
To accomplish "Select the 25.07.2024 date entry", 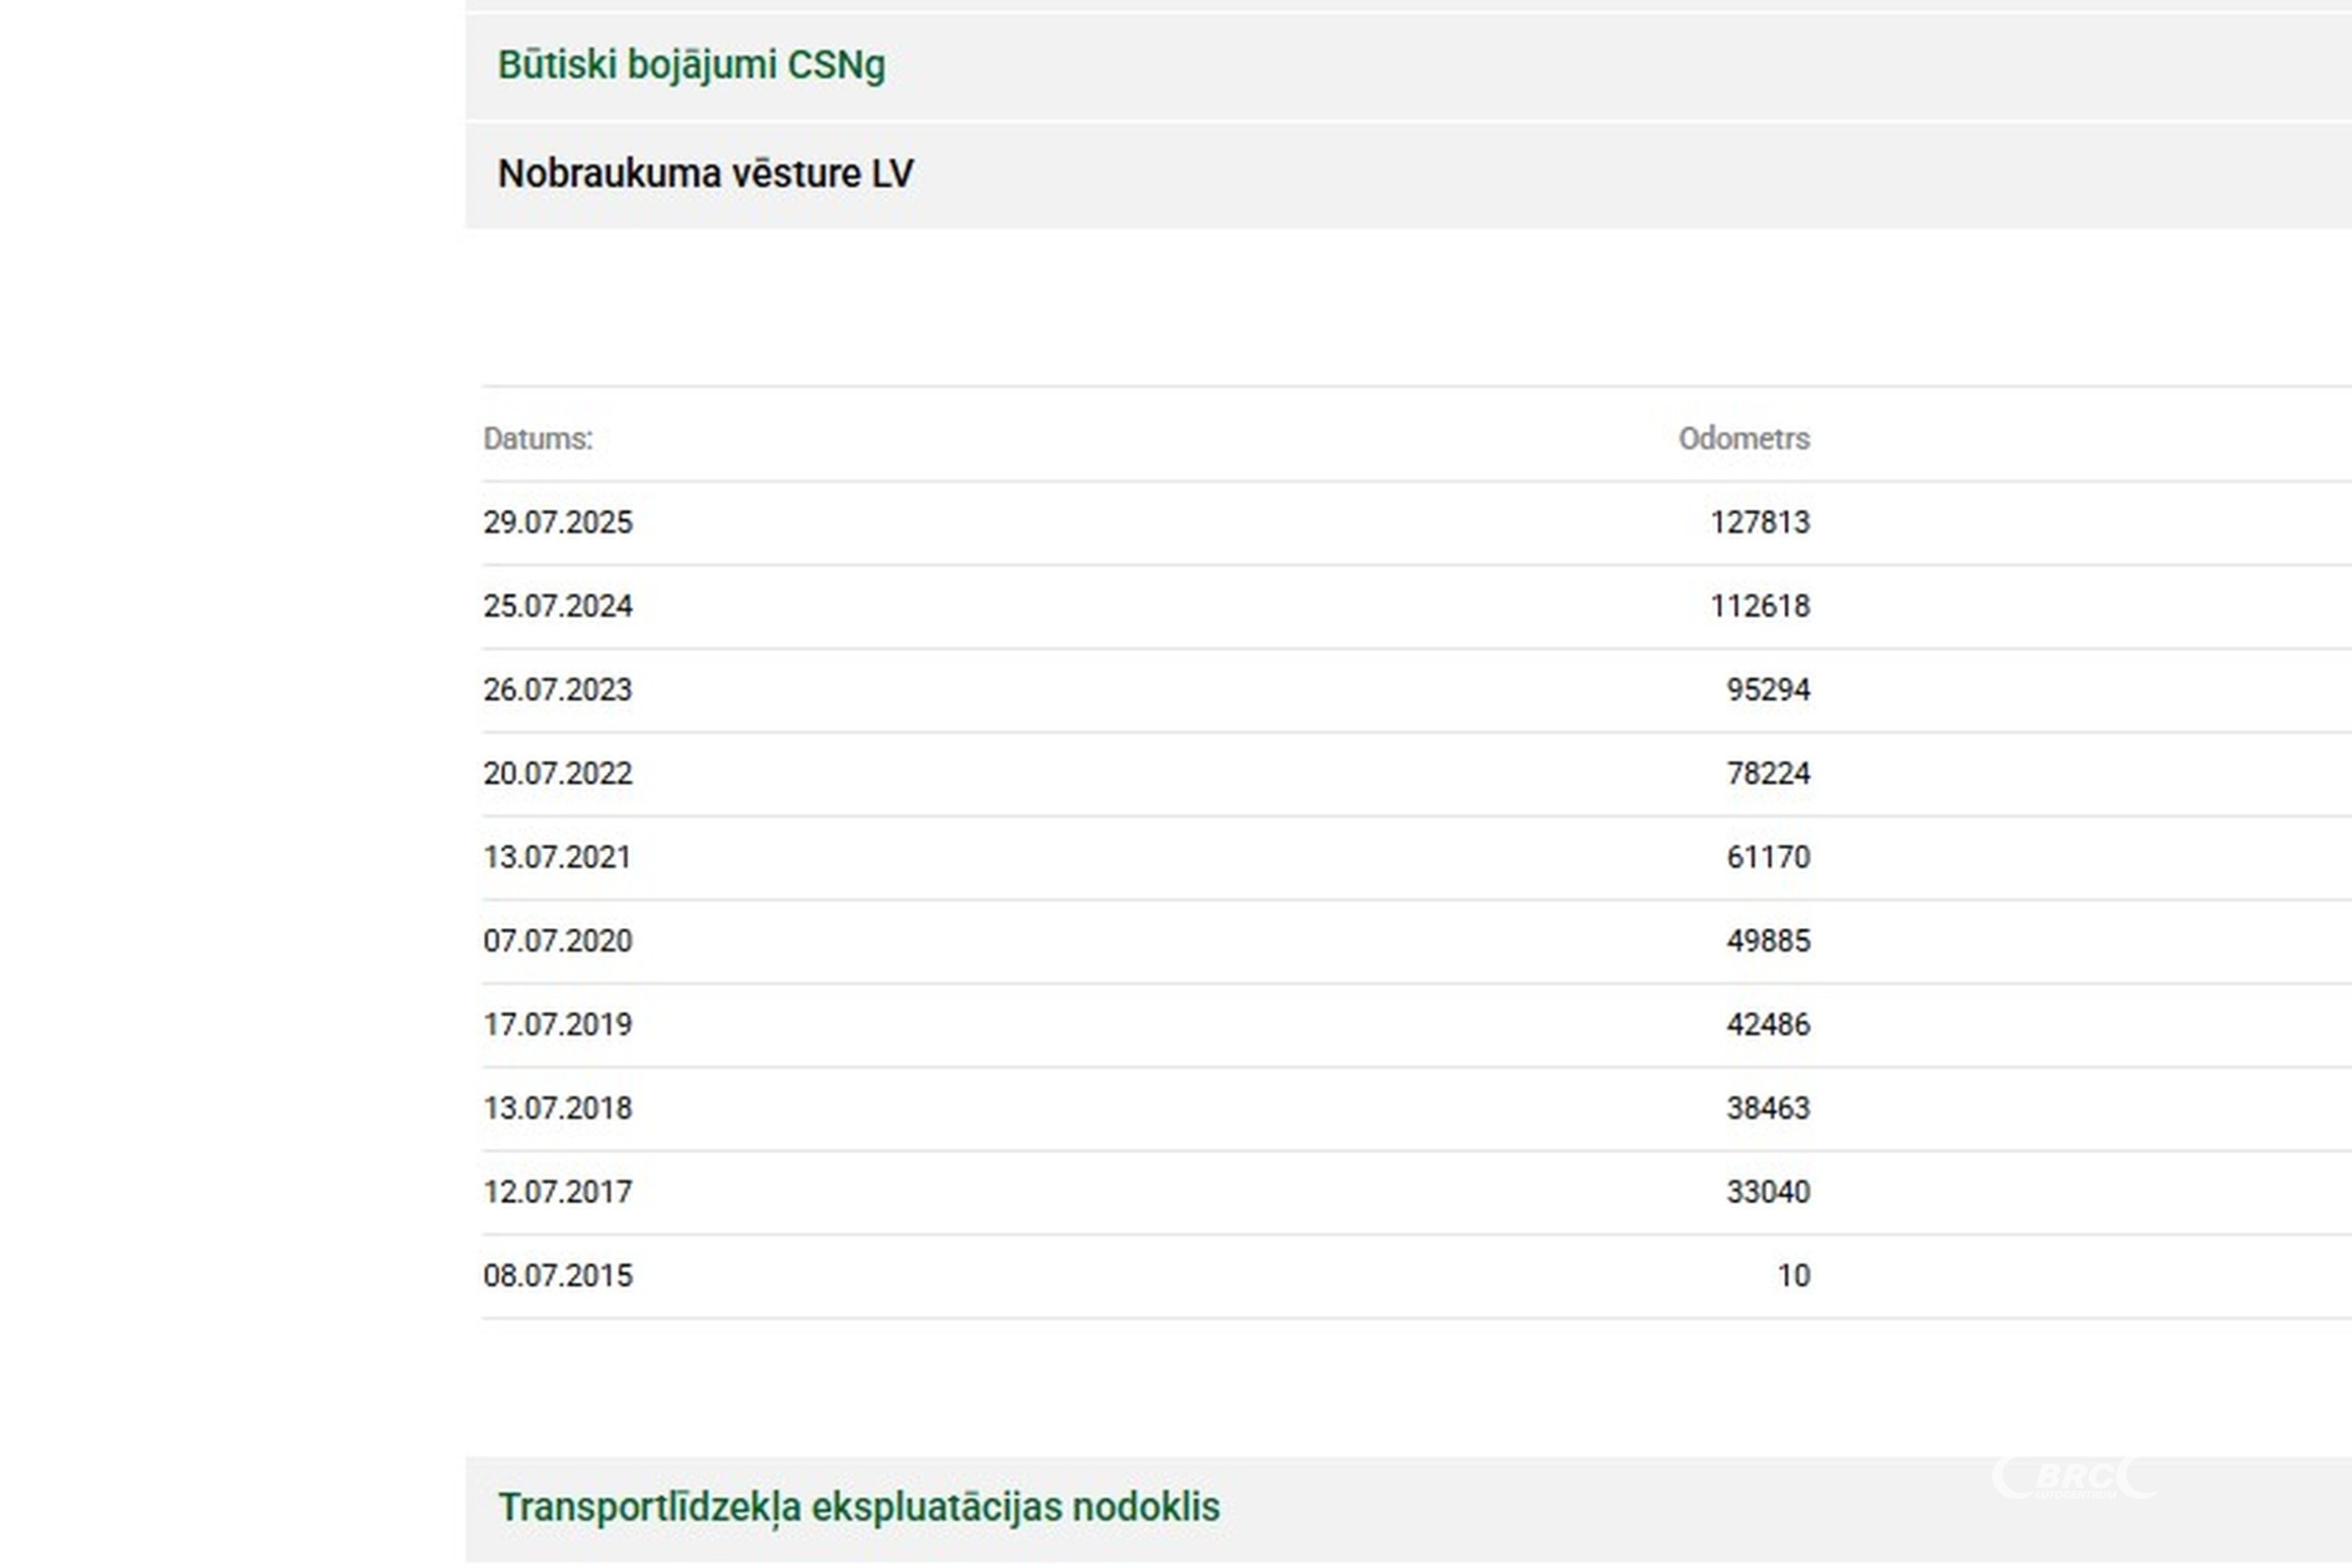I will (558, 606).
